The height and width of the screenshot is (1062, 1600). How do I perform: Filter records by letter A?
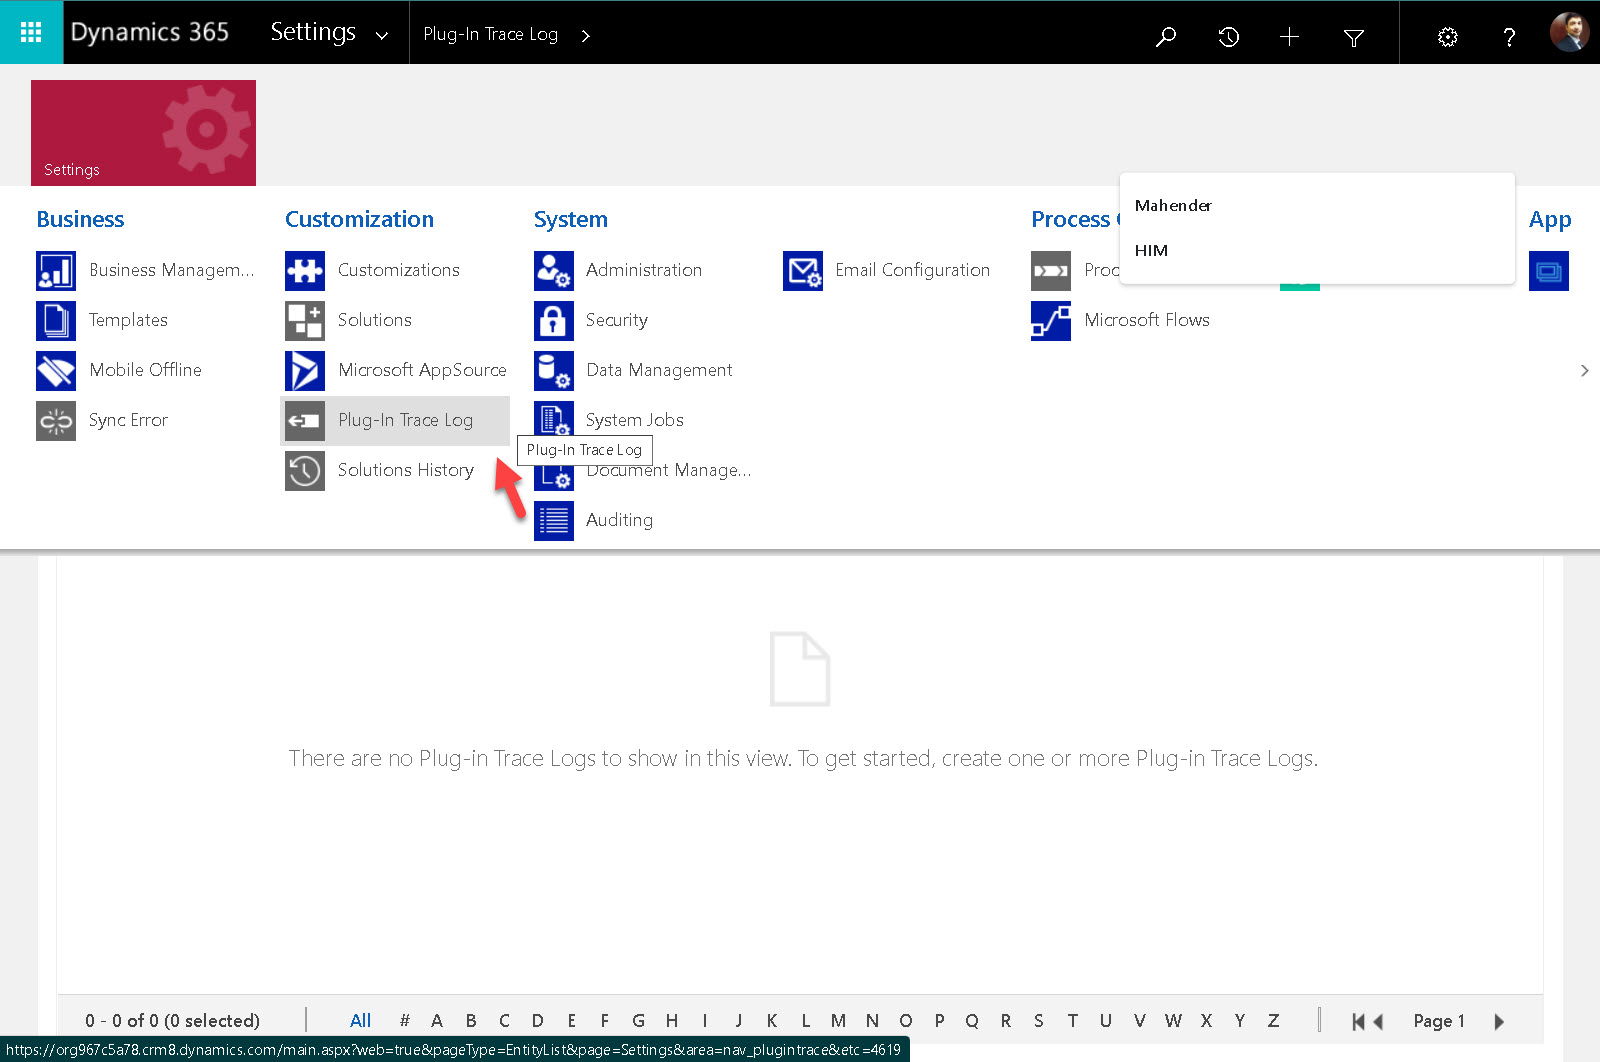point(437,1020)
